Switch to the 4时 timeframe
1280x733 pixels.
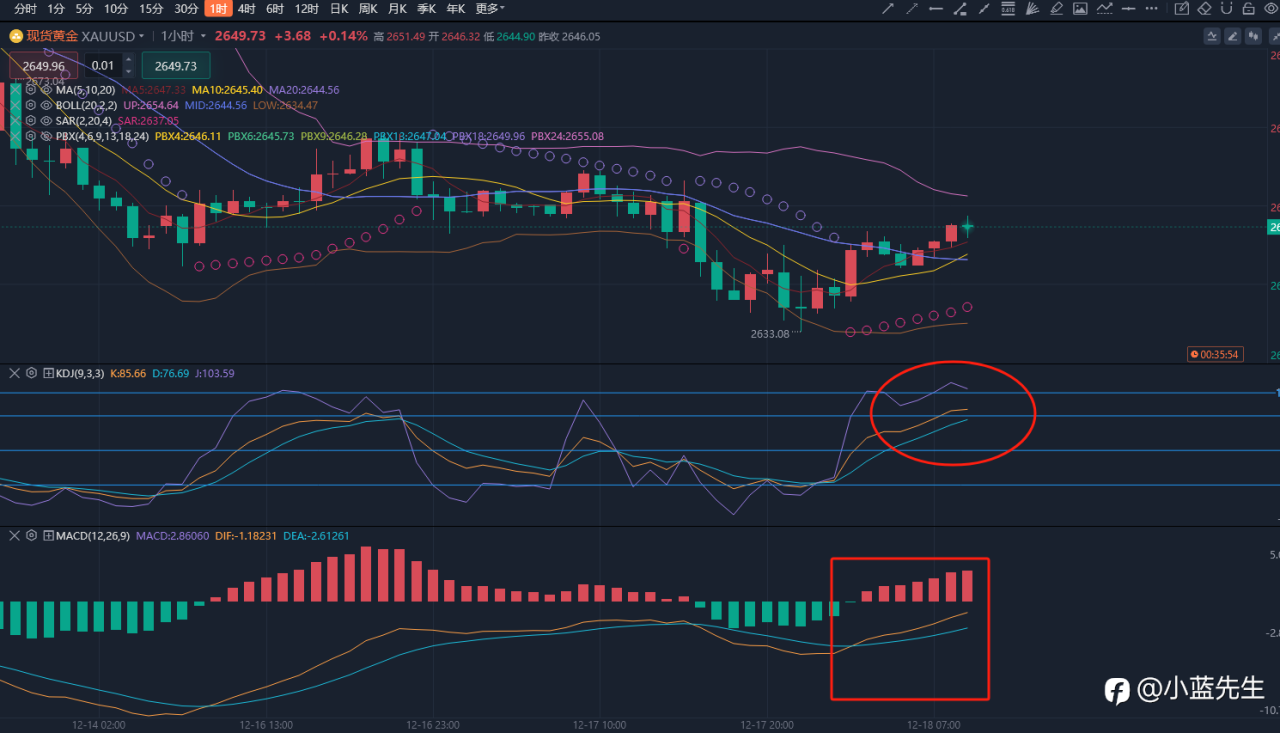[x=246, y=9]
